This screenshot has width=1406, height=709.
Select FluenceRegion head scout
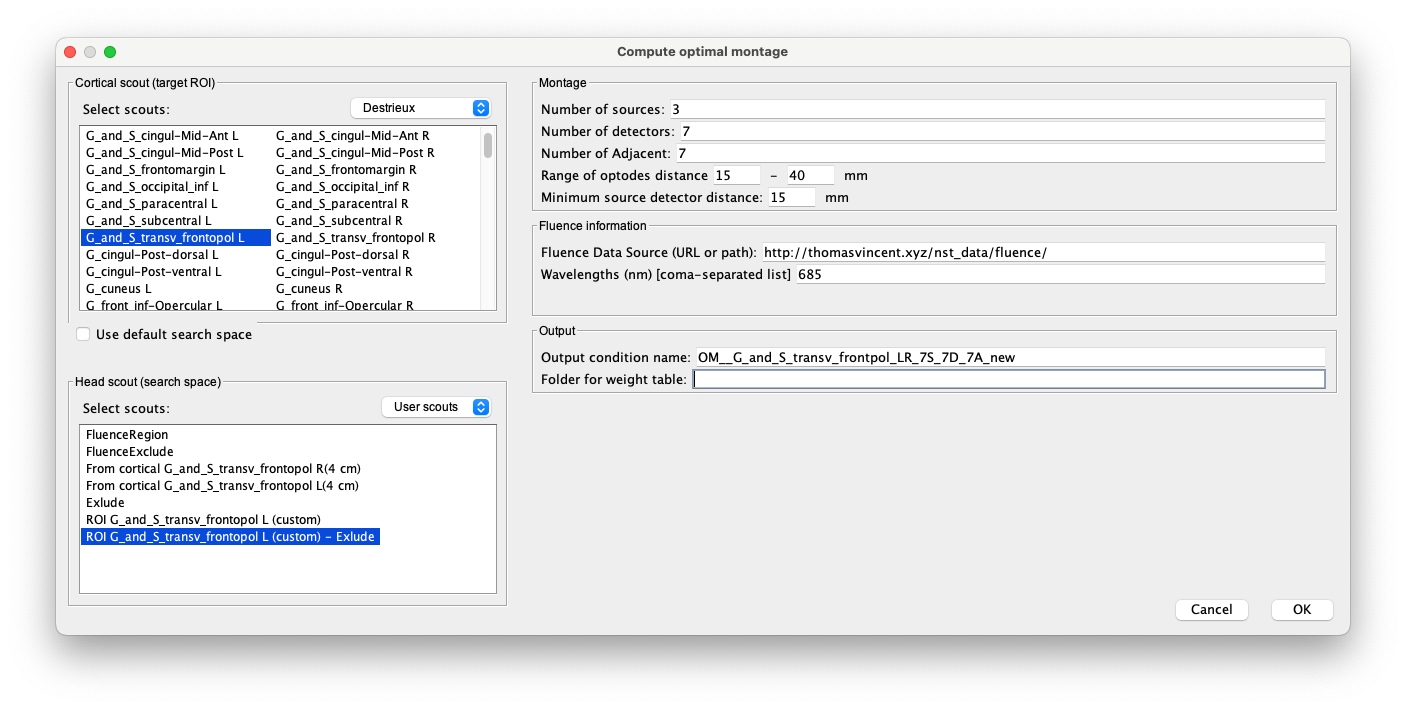(x=127, y=435)
